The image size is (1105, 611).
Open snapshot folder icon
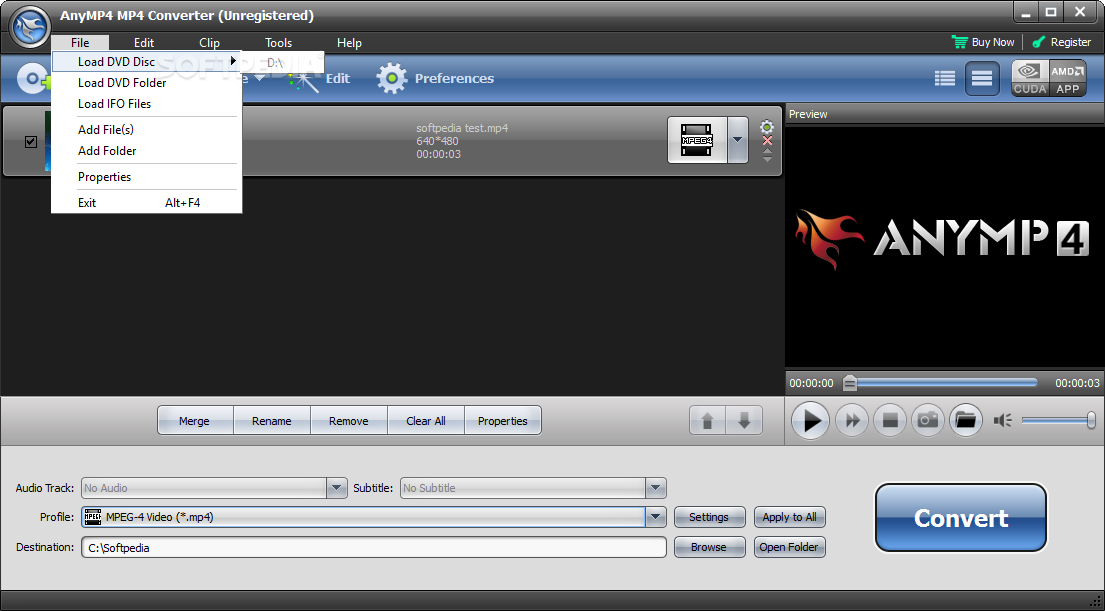pyautogui.click(x=966, y=421)
